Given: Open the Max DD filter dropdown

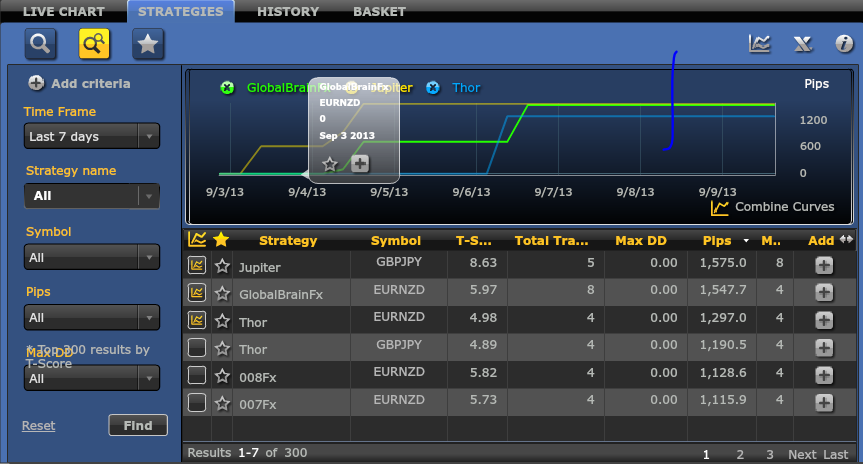Looking at the screenshot, I should pos(92,378).
